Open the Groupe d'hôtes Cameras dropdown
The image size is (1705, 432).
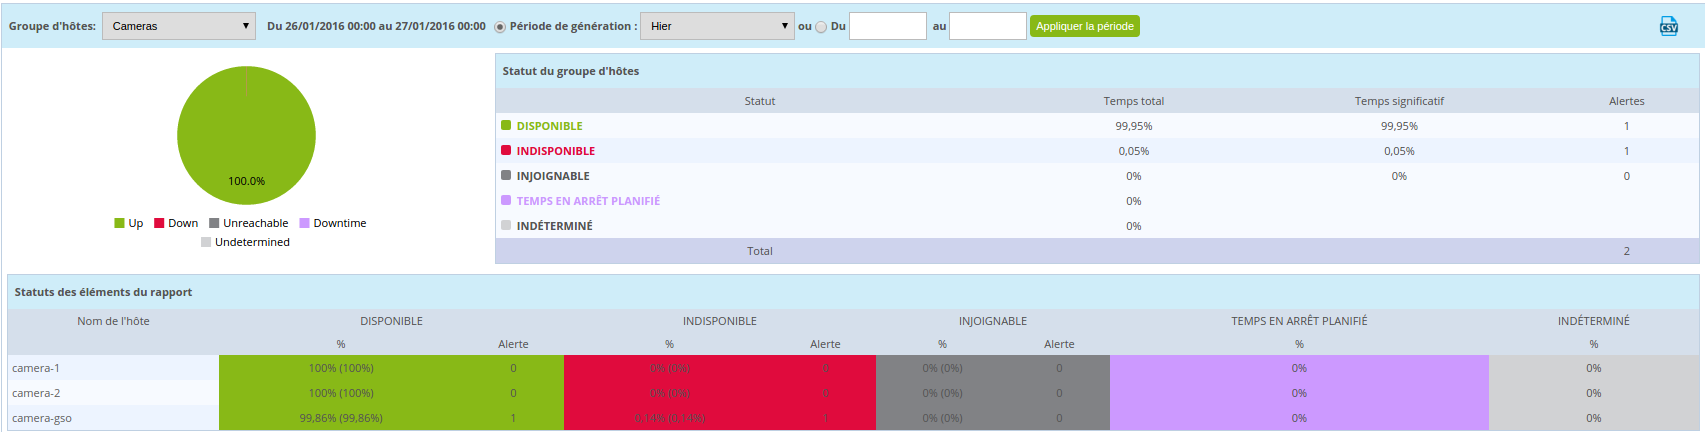(179, 26)
